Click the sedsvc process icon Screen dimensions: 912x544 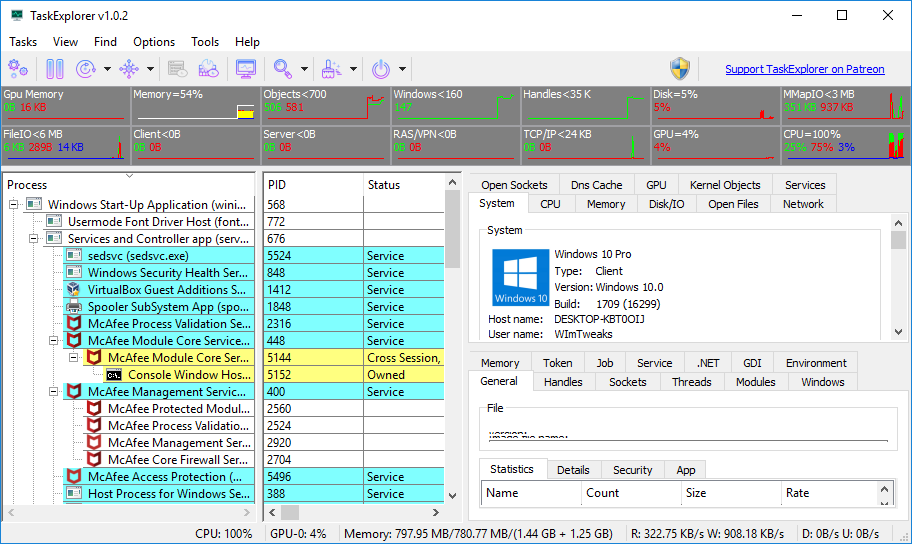click(x=73, y=255)
